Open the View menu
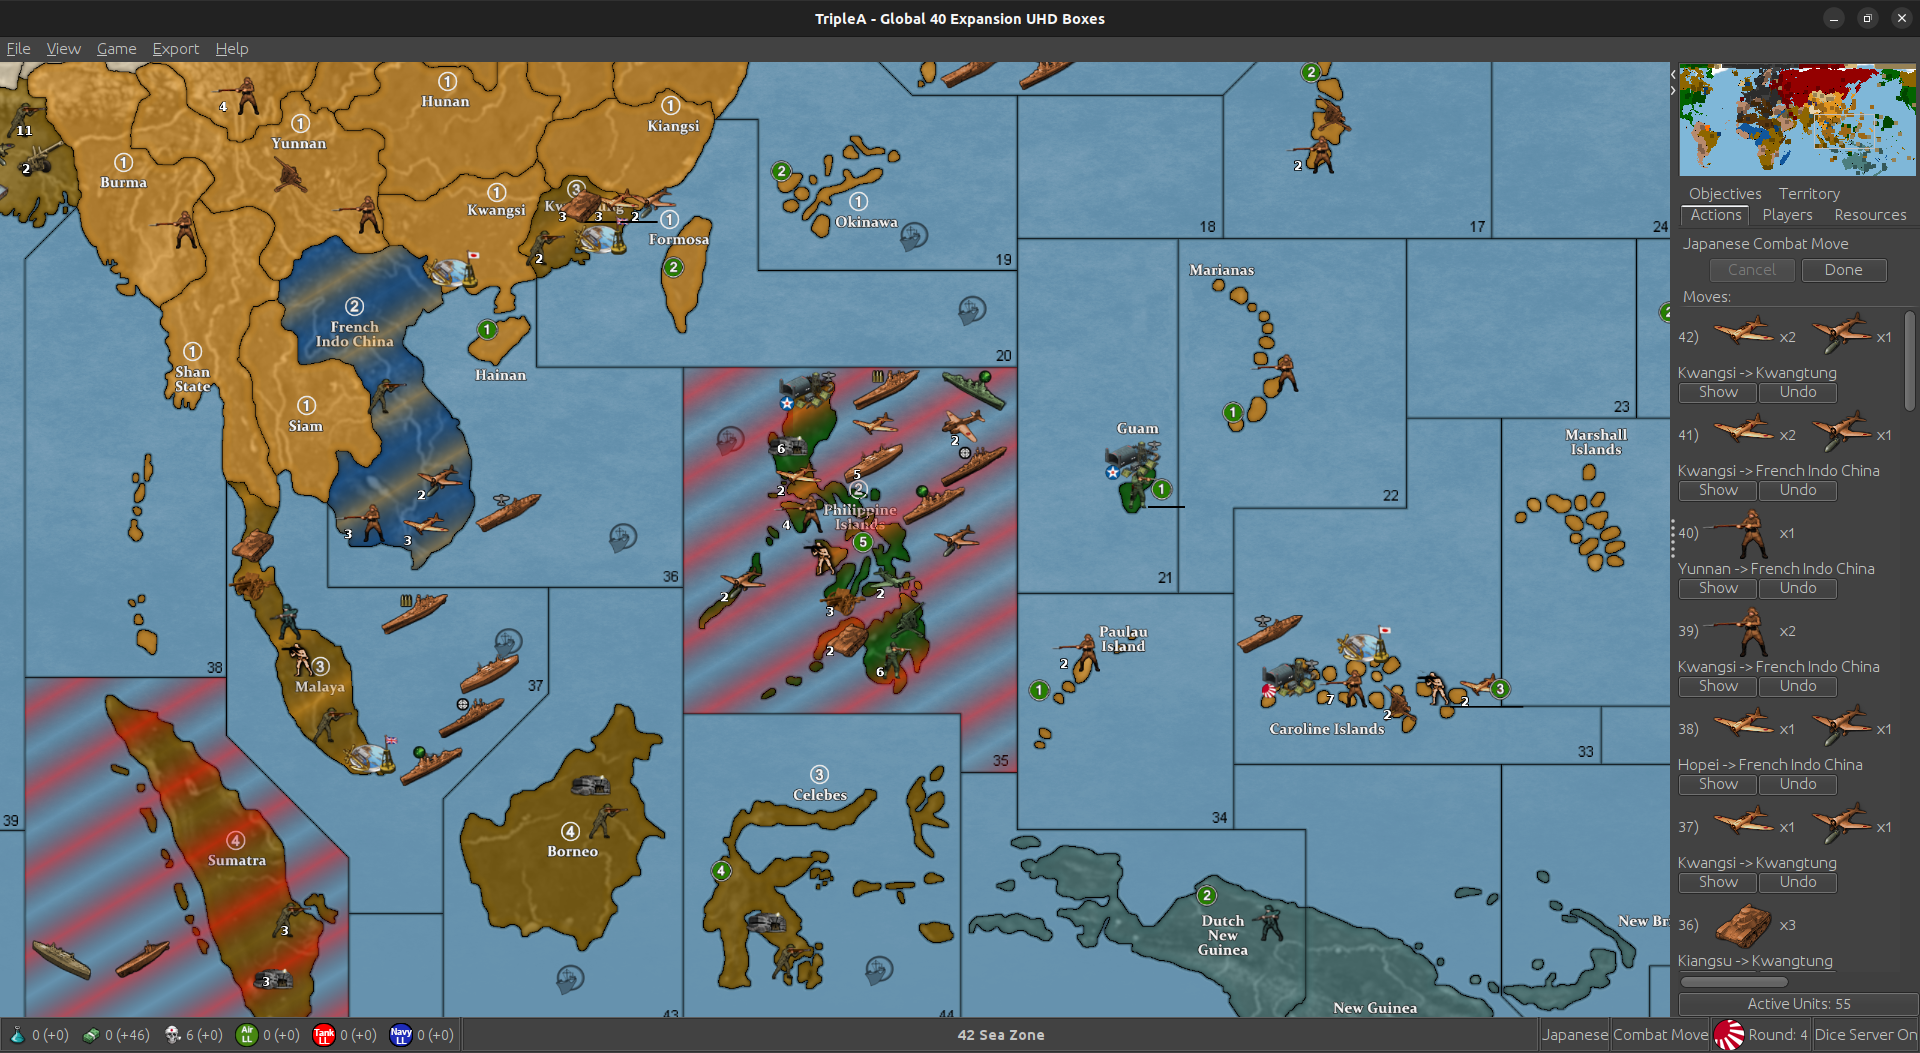Viewport: 1920px width, 1053px height. [x=63, y=48]
